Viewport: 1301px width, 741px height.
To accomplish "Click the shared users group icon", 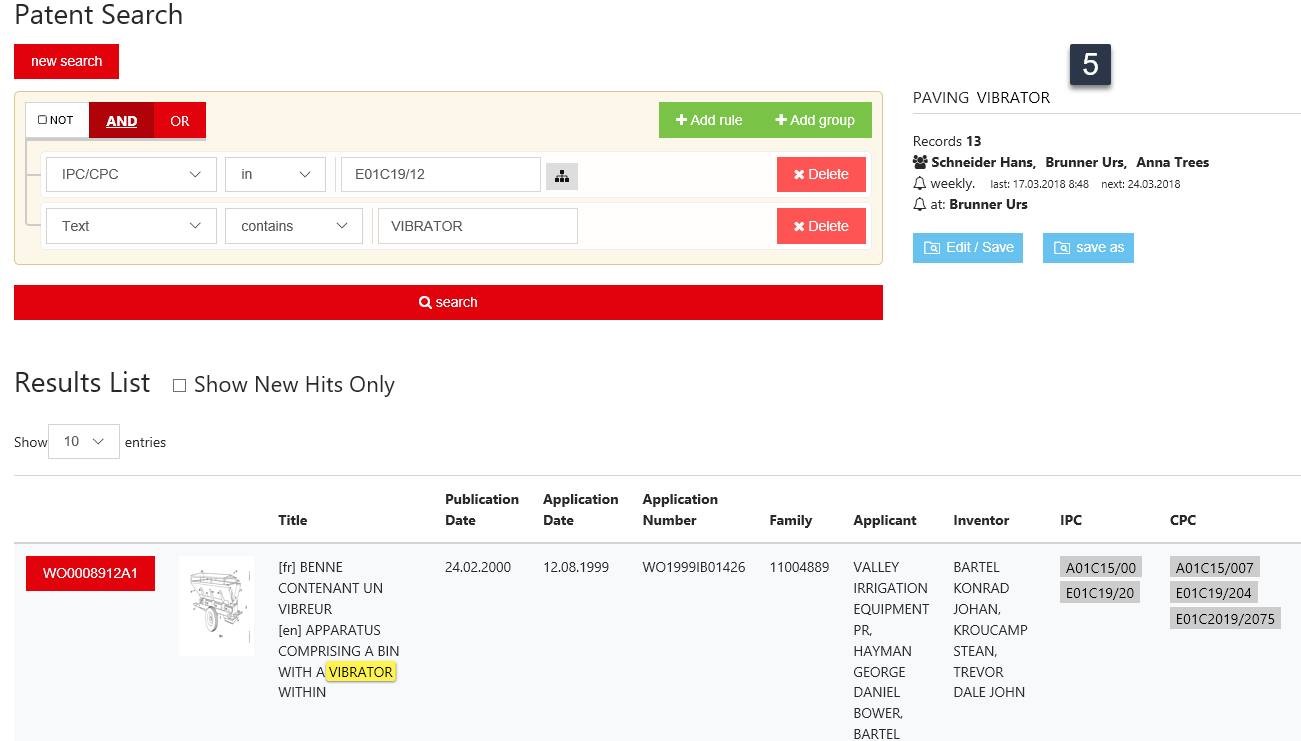I will click(x=920, y=162).
